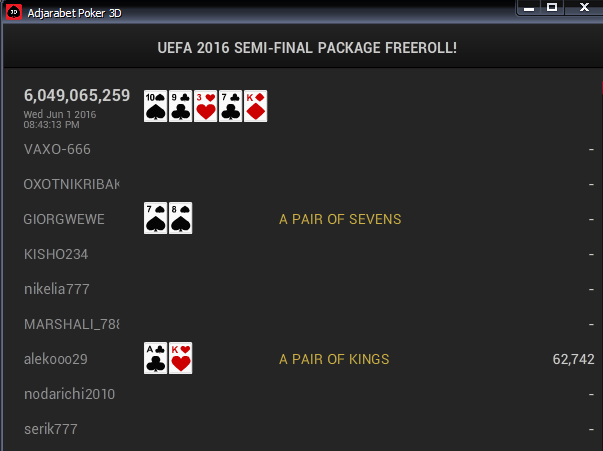Click the Adjarabet Poker 3D app icon

pos(13,11)
